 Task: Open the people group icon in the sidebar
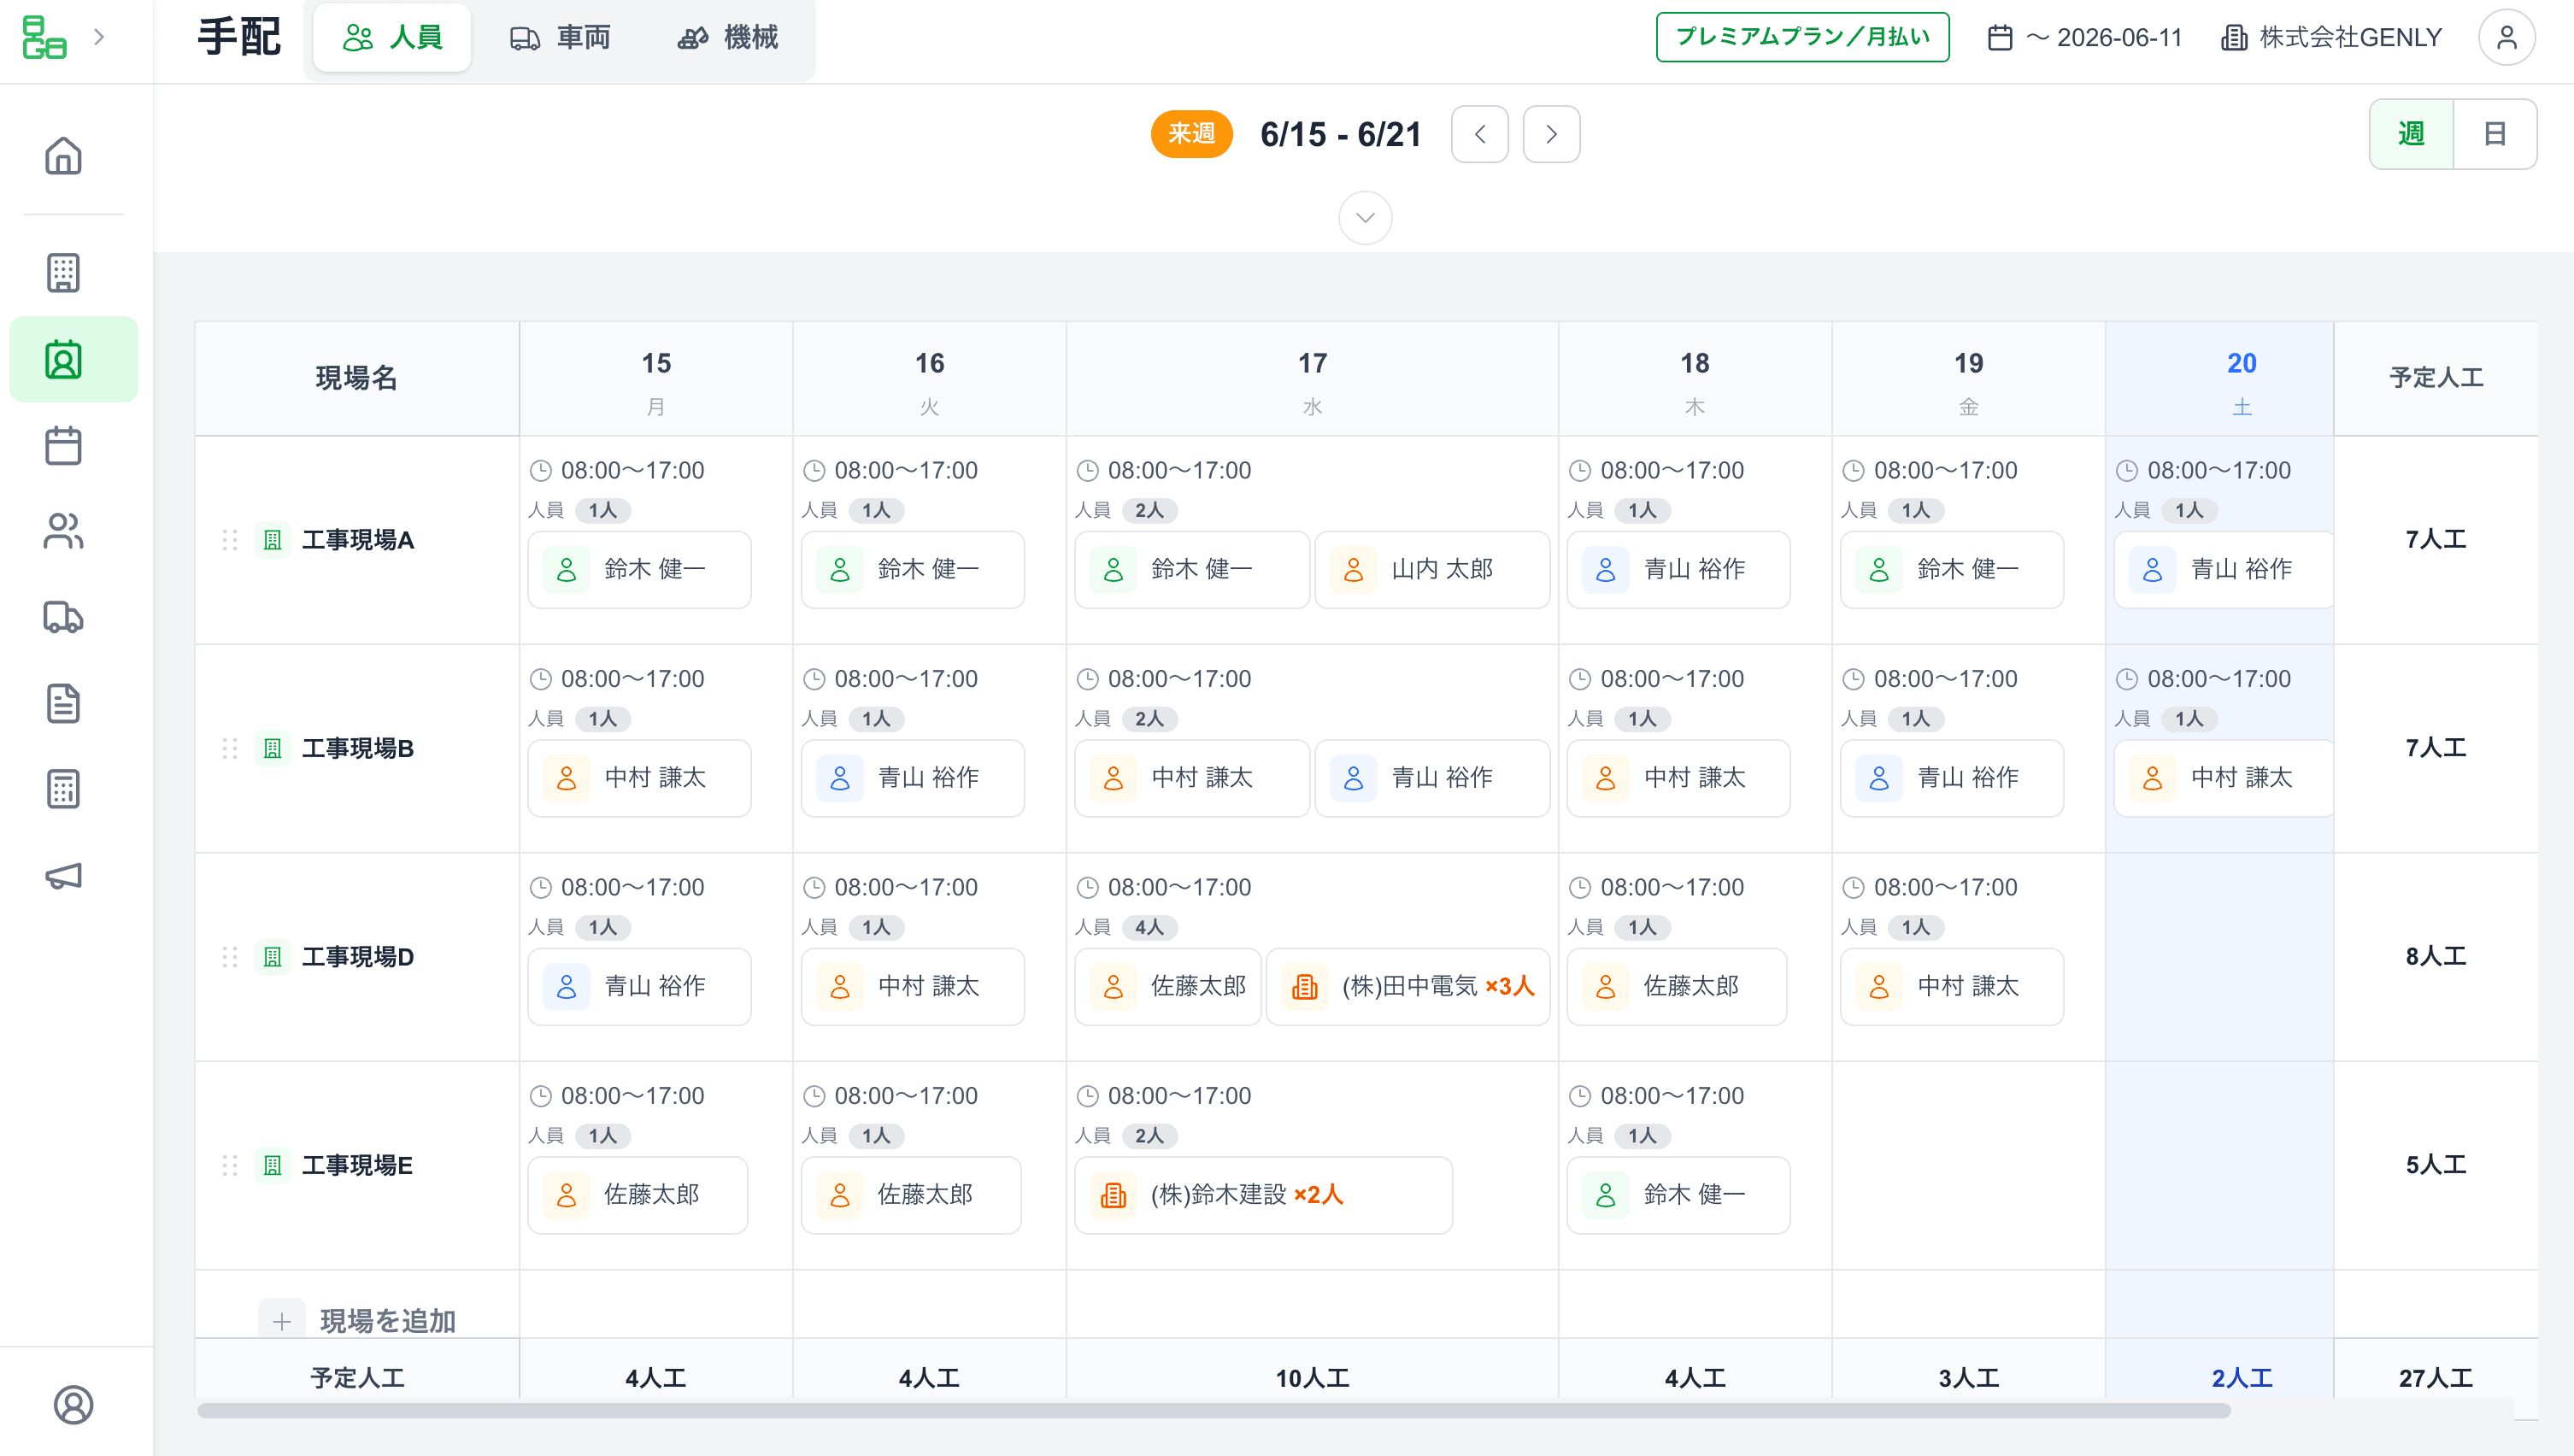[63, 531]
